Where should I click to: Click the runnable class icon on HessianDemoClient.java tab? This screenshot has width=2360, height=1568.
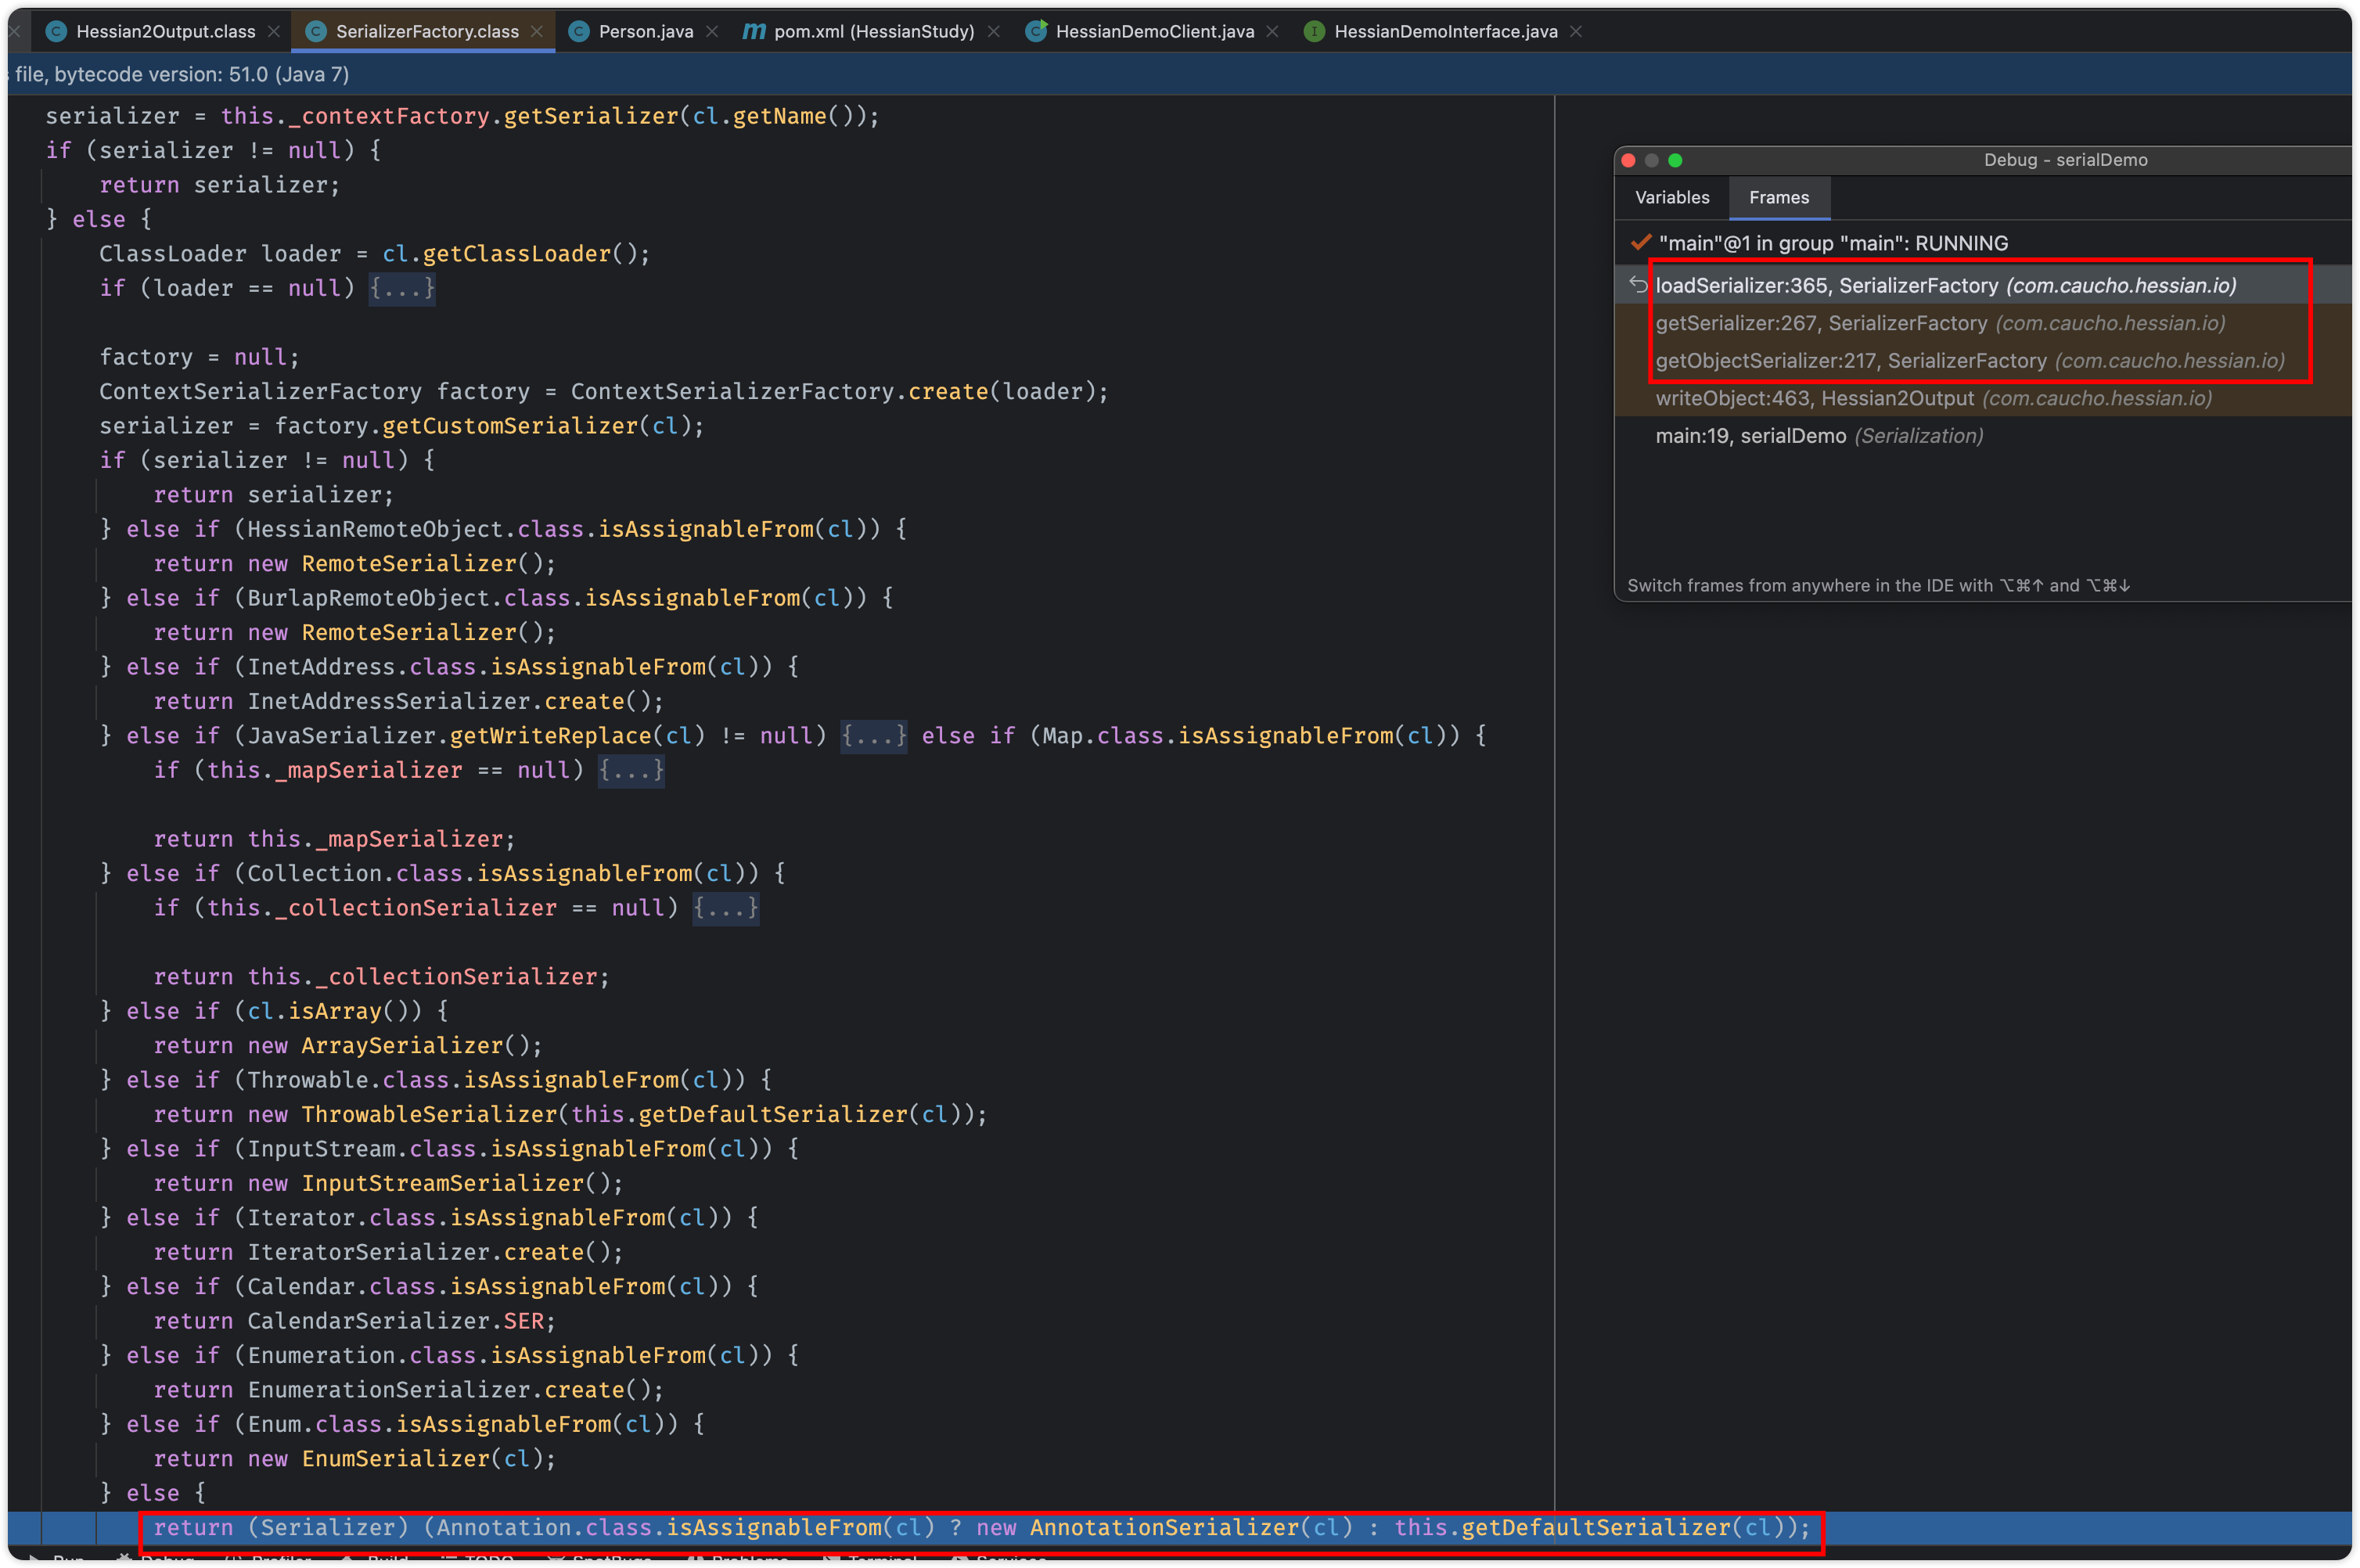pyautogui.click(x=1036, y=31)
